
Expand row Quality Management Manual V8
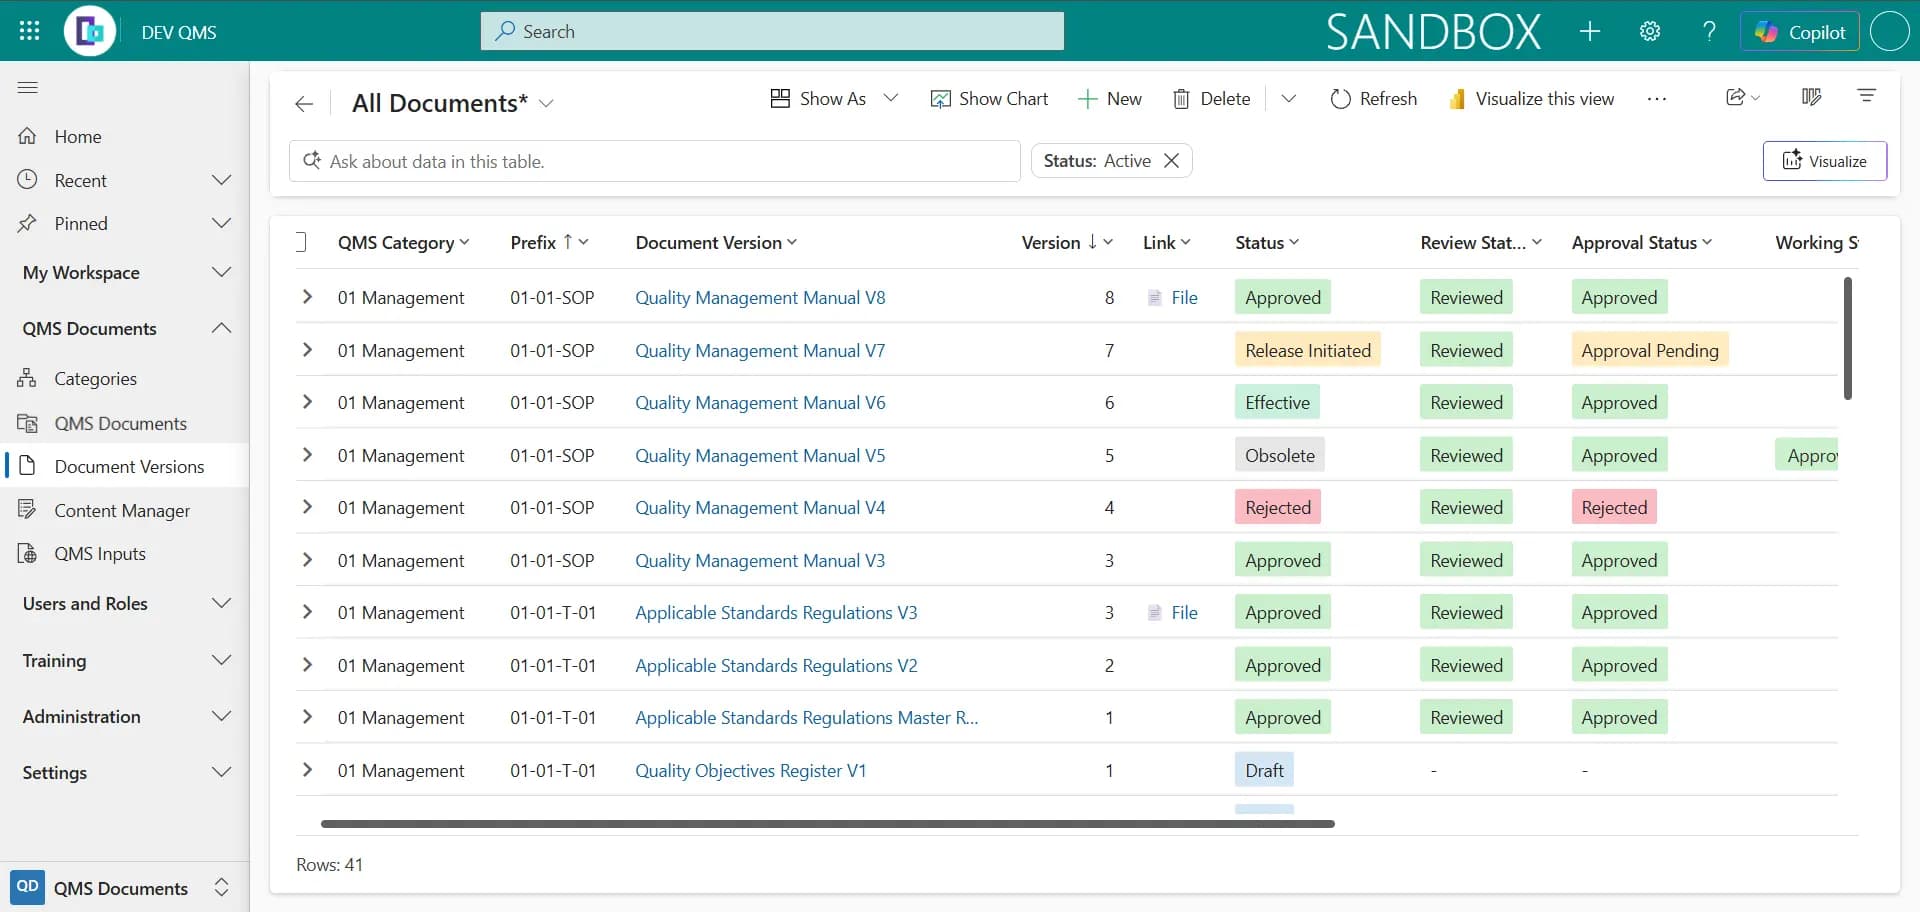(307, 297)
